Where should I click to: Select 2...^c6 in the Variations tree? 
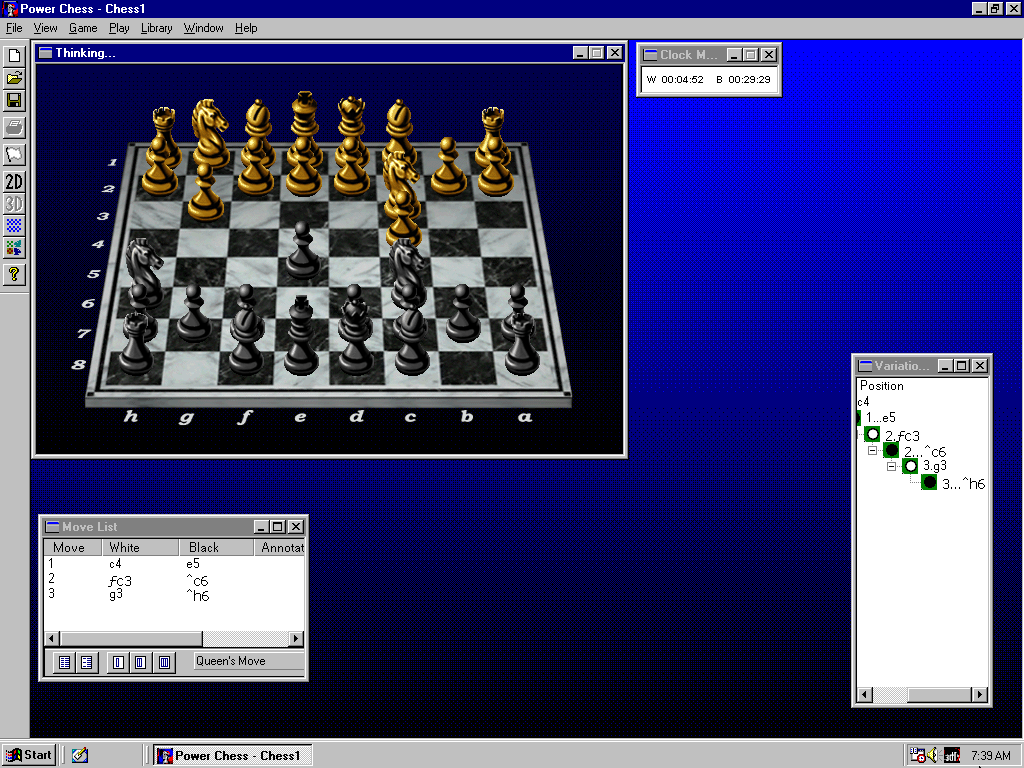click(925, 451)
